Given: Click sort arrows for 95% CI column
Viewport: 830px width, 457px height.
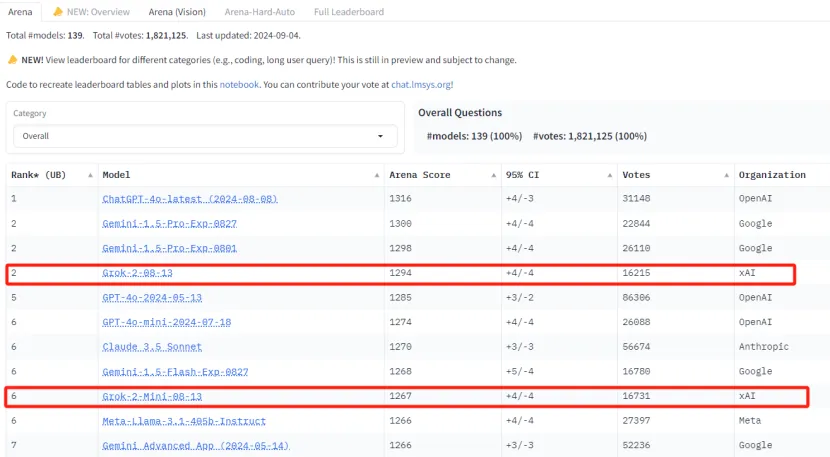Looking at the screenshot, I should tap(610, 175).
